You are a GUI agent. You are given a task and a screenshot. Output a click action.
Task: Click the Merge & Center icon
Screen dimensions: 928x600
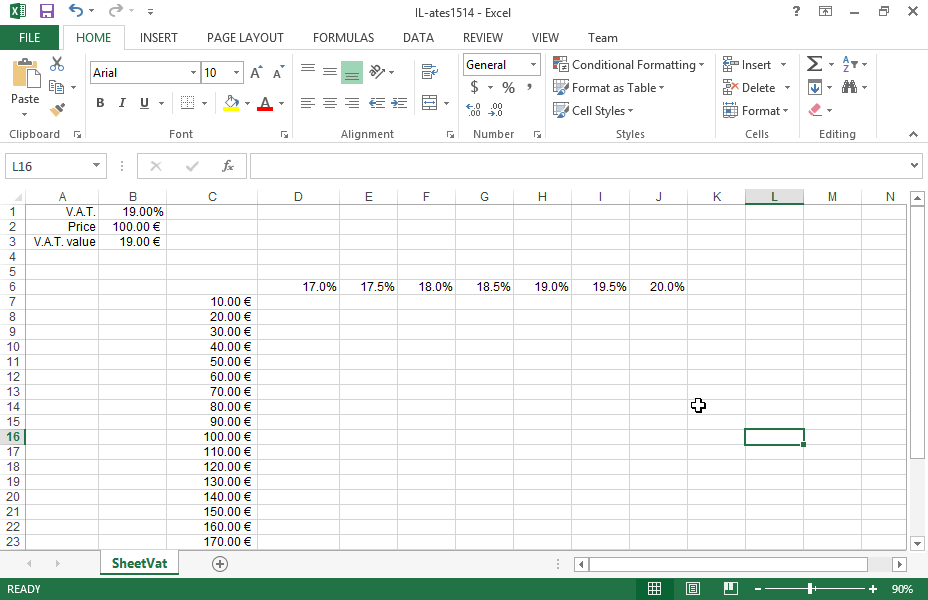click(429, 103)
